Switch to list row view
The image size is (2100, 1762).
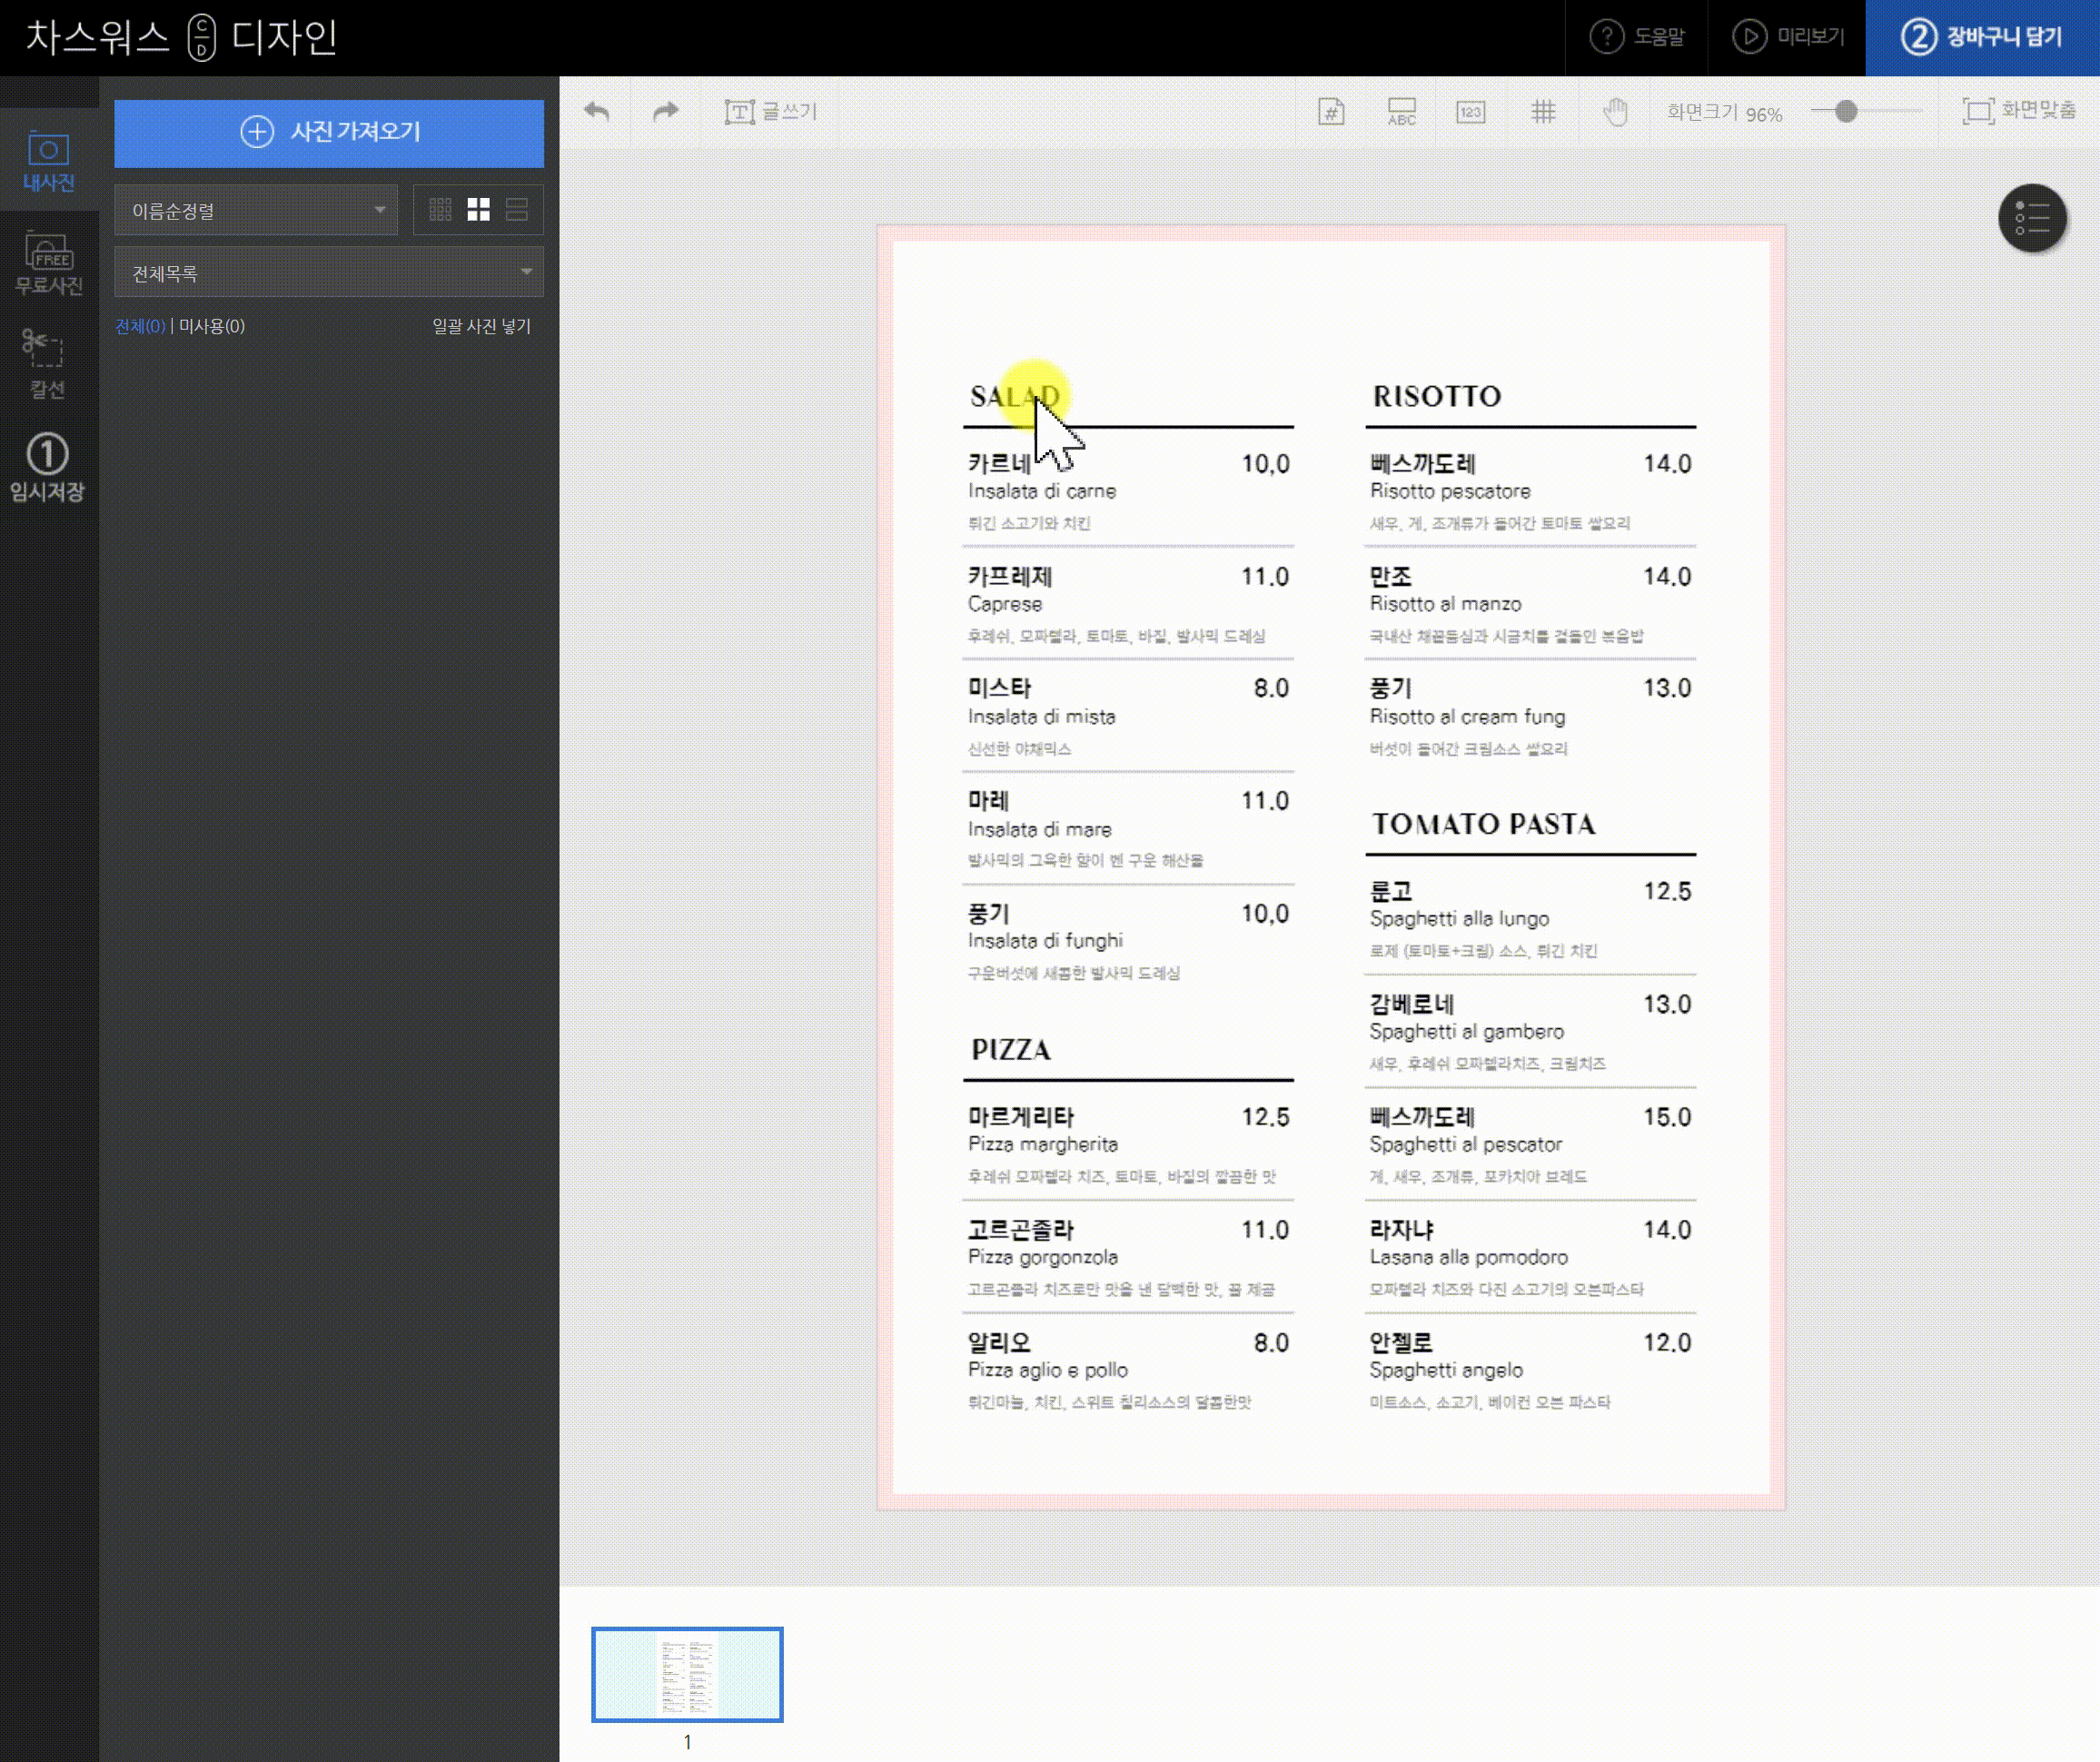(x=517, y=209)
